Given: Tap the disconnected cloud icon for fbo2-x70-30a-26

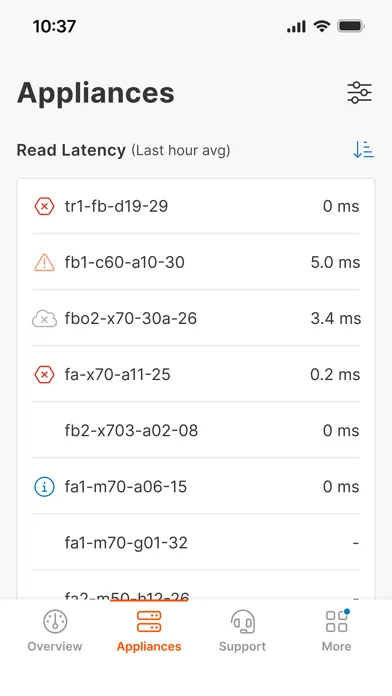Looking at the screenshot, I should point(44,319).
